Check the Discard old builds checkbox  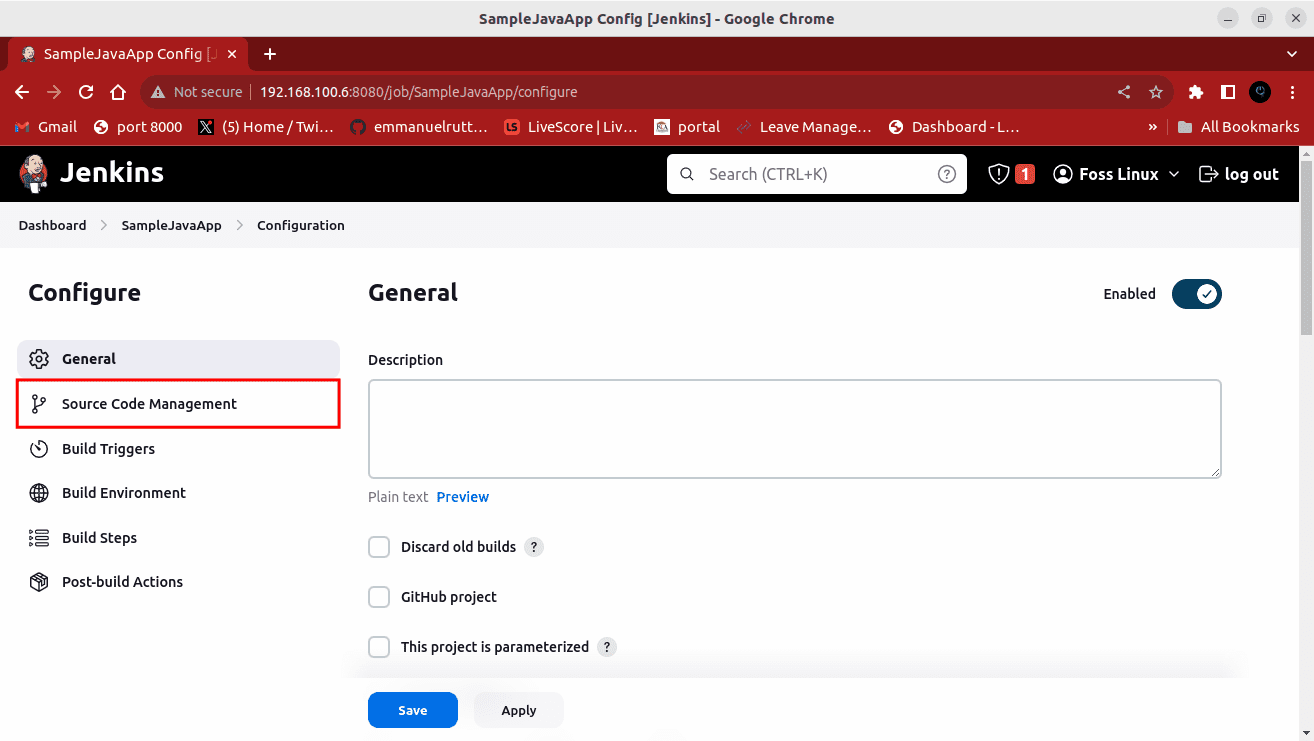point(379,547)
